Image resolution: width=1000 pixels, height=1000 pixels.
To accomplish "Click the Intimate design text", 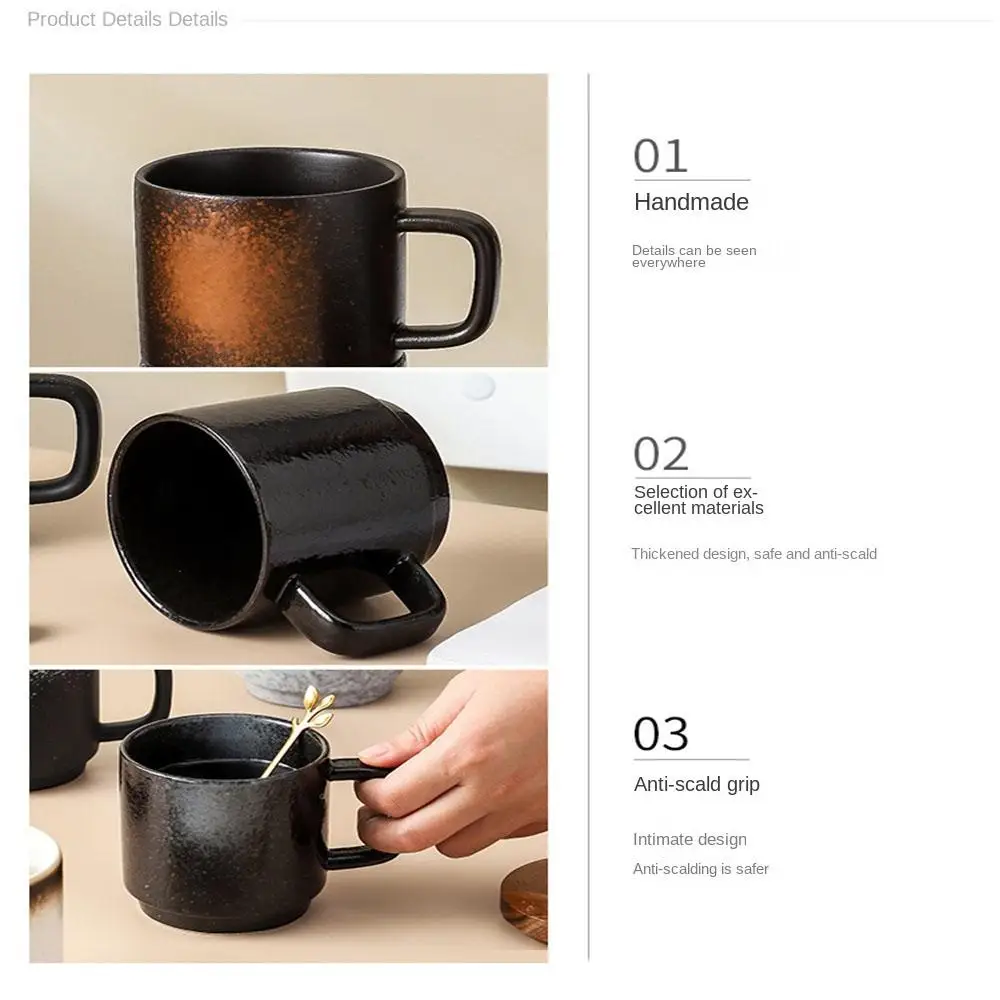I will 689,839.
